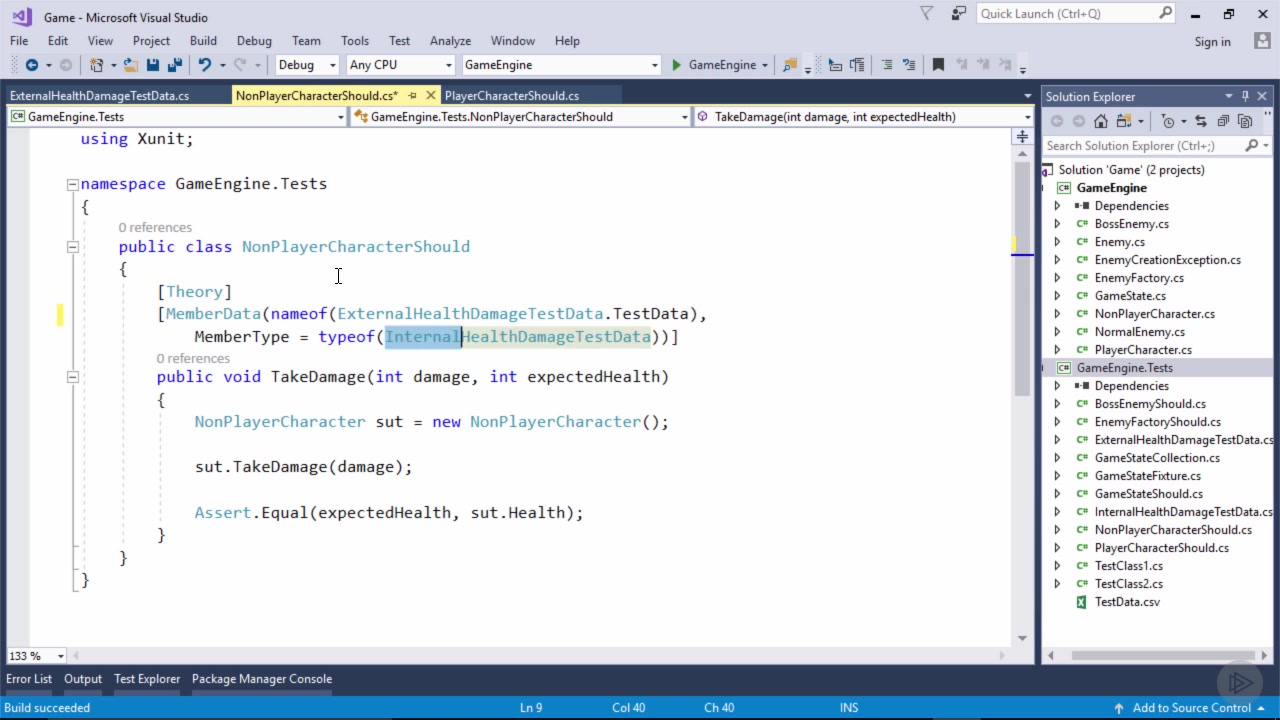Viewport: 1280px width, 720px height.
Task: Click the Open File toolbar icon
Action: (131, 65)
